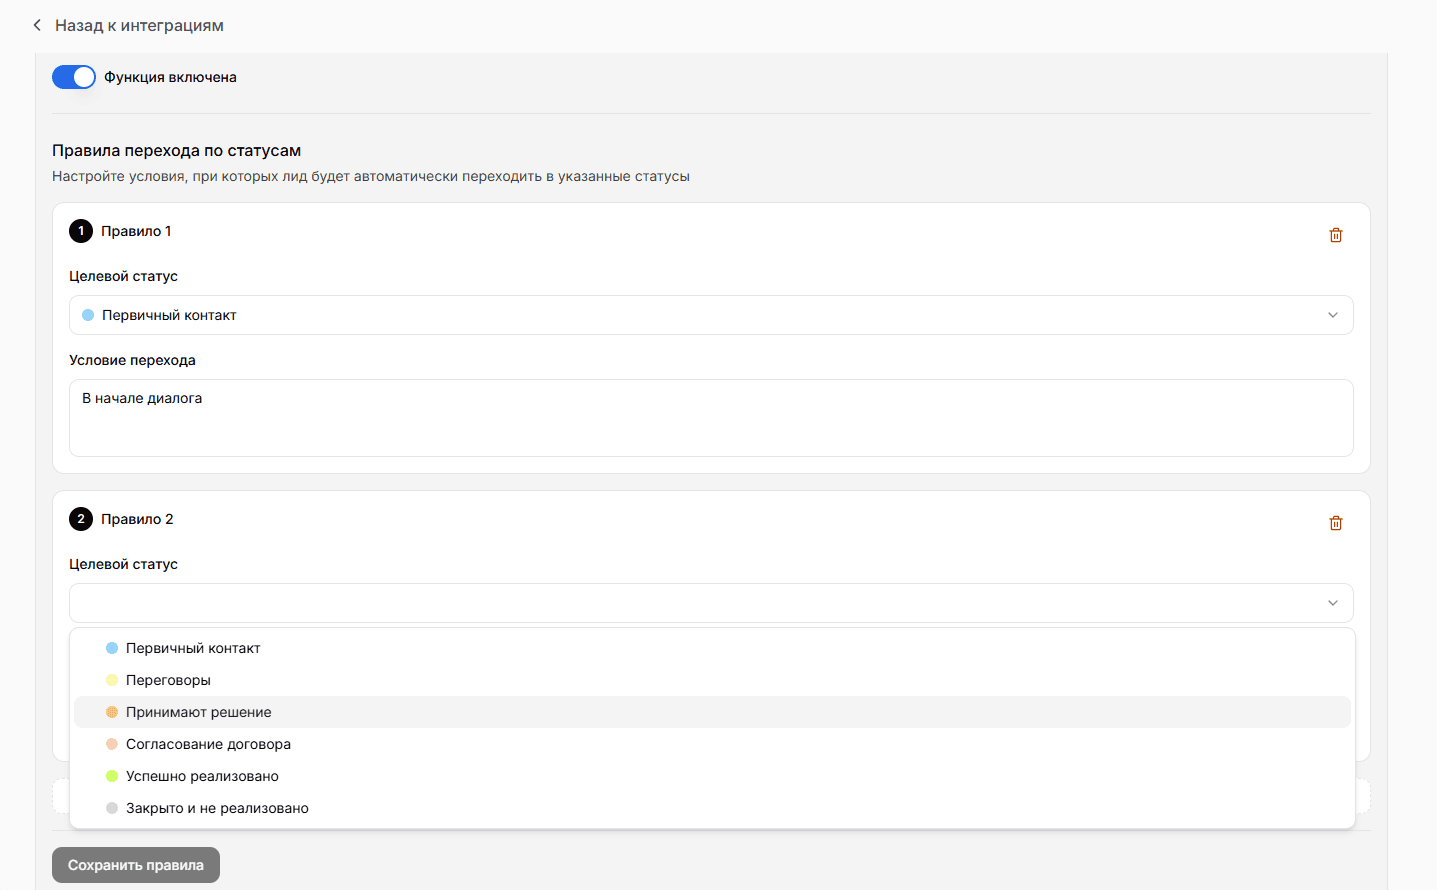Screen dimensions: 1437x890
Task: Select "Принимают решение" status option
Action: point(198,712)
